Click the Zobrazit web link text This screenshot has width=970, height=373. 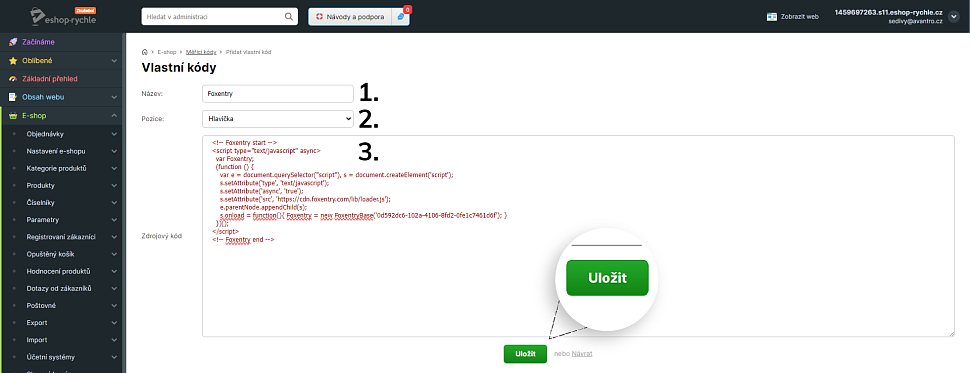tap(800, 17)
